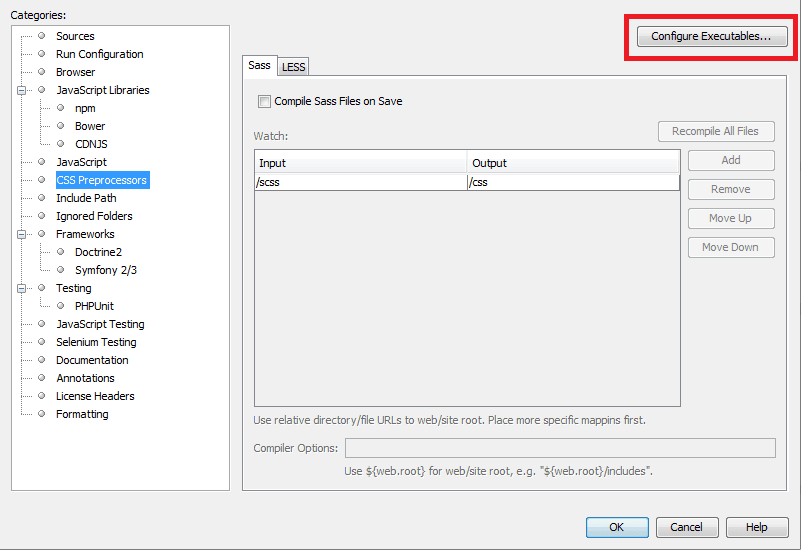Select the Run Configuration category

100,54
